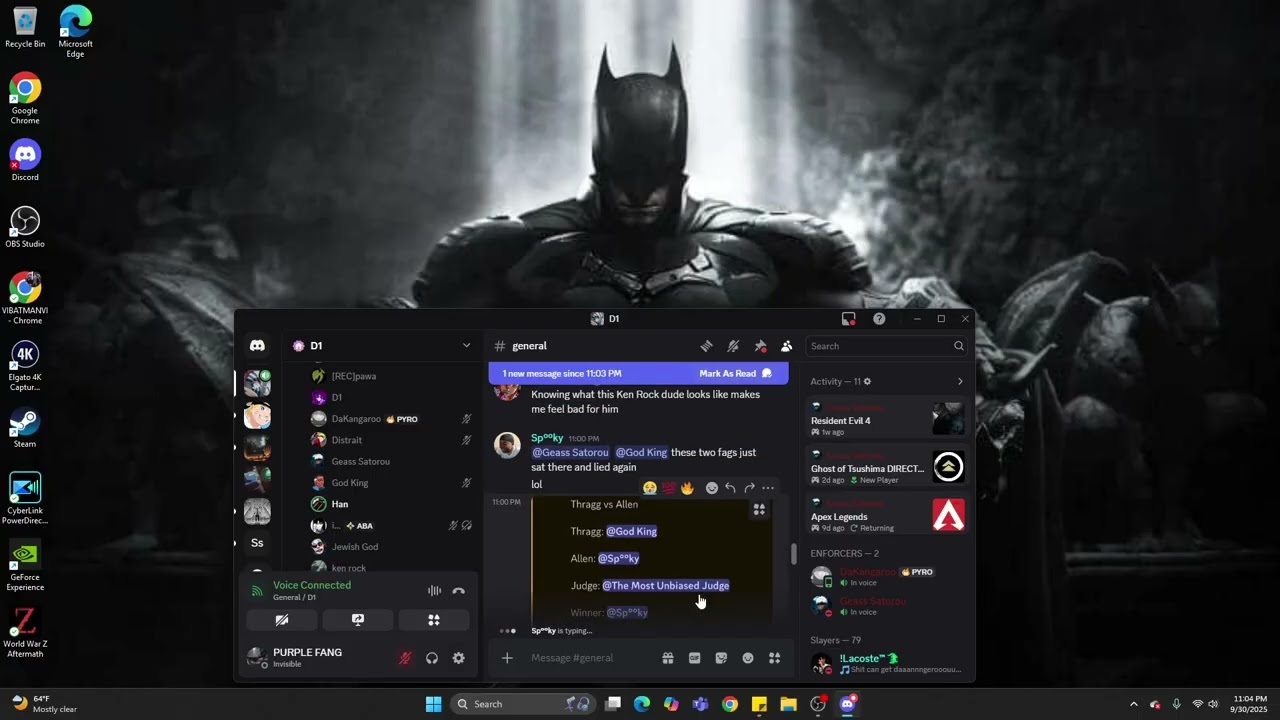
Task: Open Discord help question mark icon
Action: (x=879, y=319)
